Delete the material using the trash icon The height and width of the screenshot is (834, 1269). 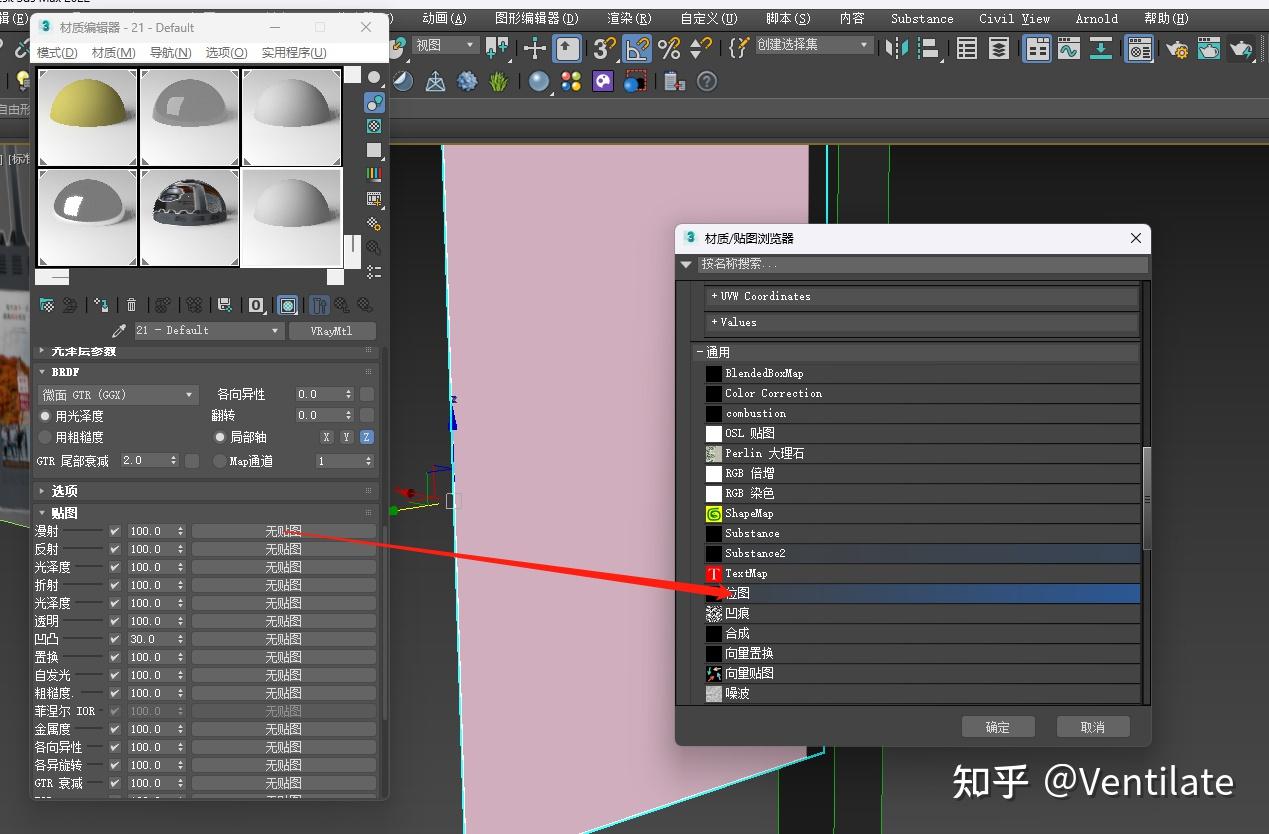(131, 305)
